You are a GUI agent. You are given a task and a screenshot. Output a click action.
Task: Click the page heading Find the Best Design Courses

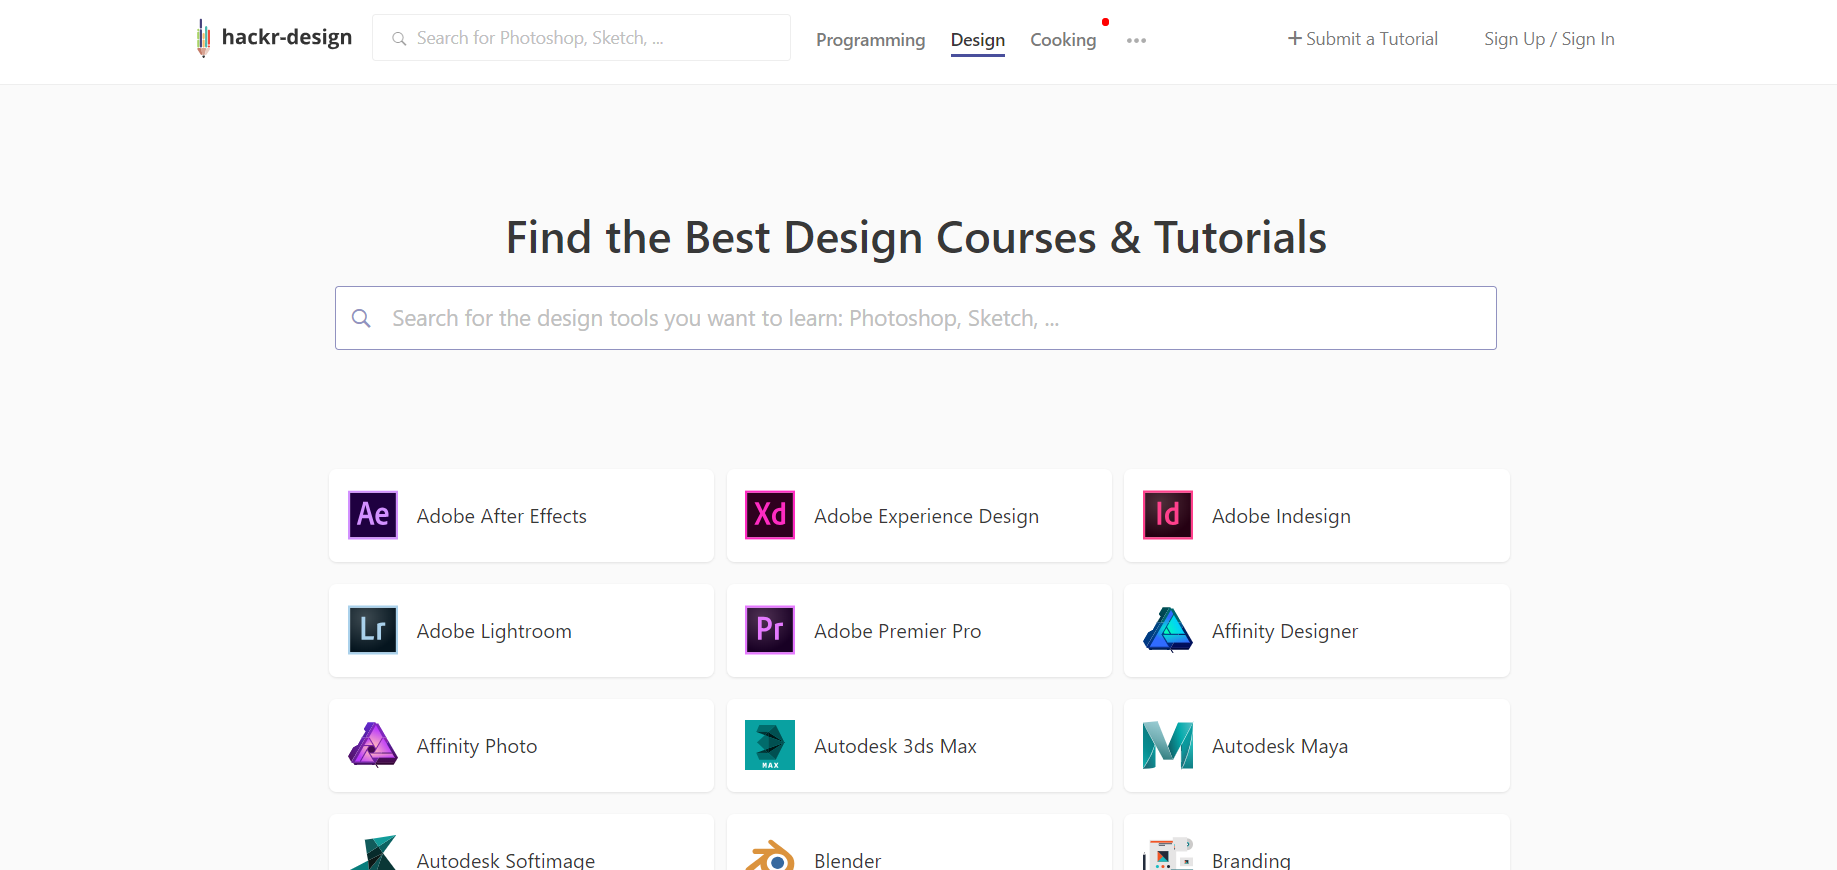[916, 238]
